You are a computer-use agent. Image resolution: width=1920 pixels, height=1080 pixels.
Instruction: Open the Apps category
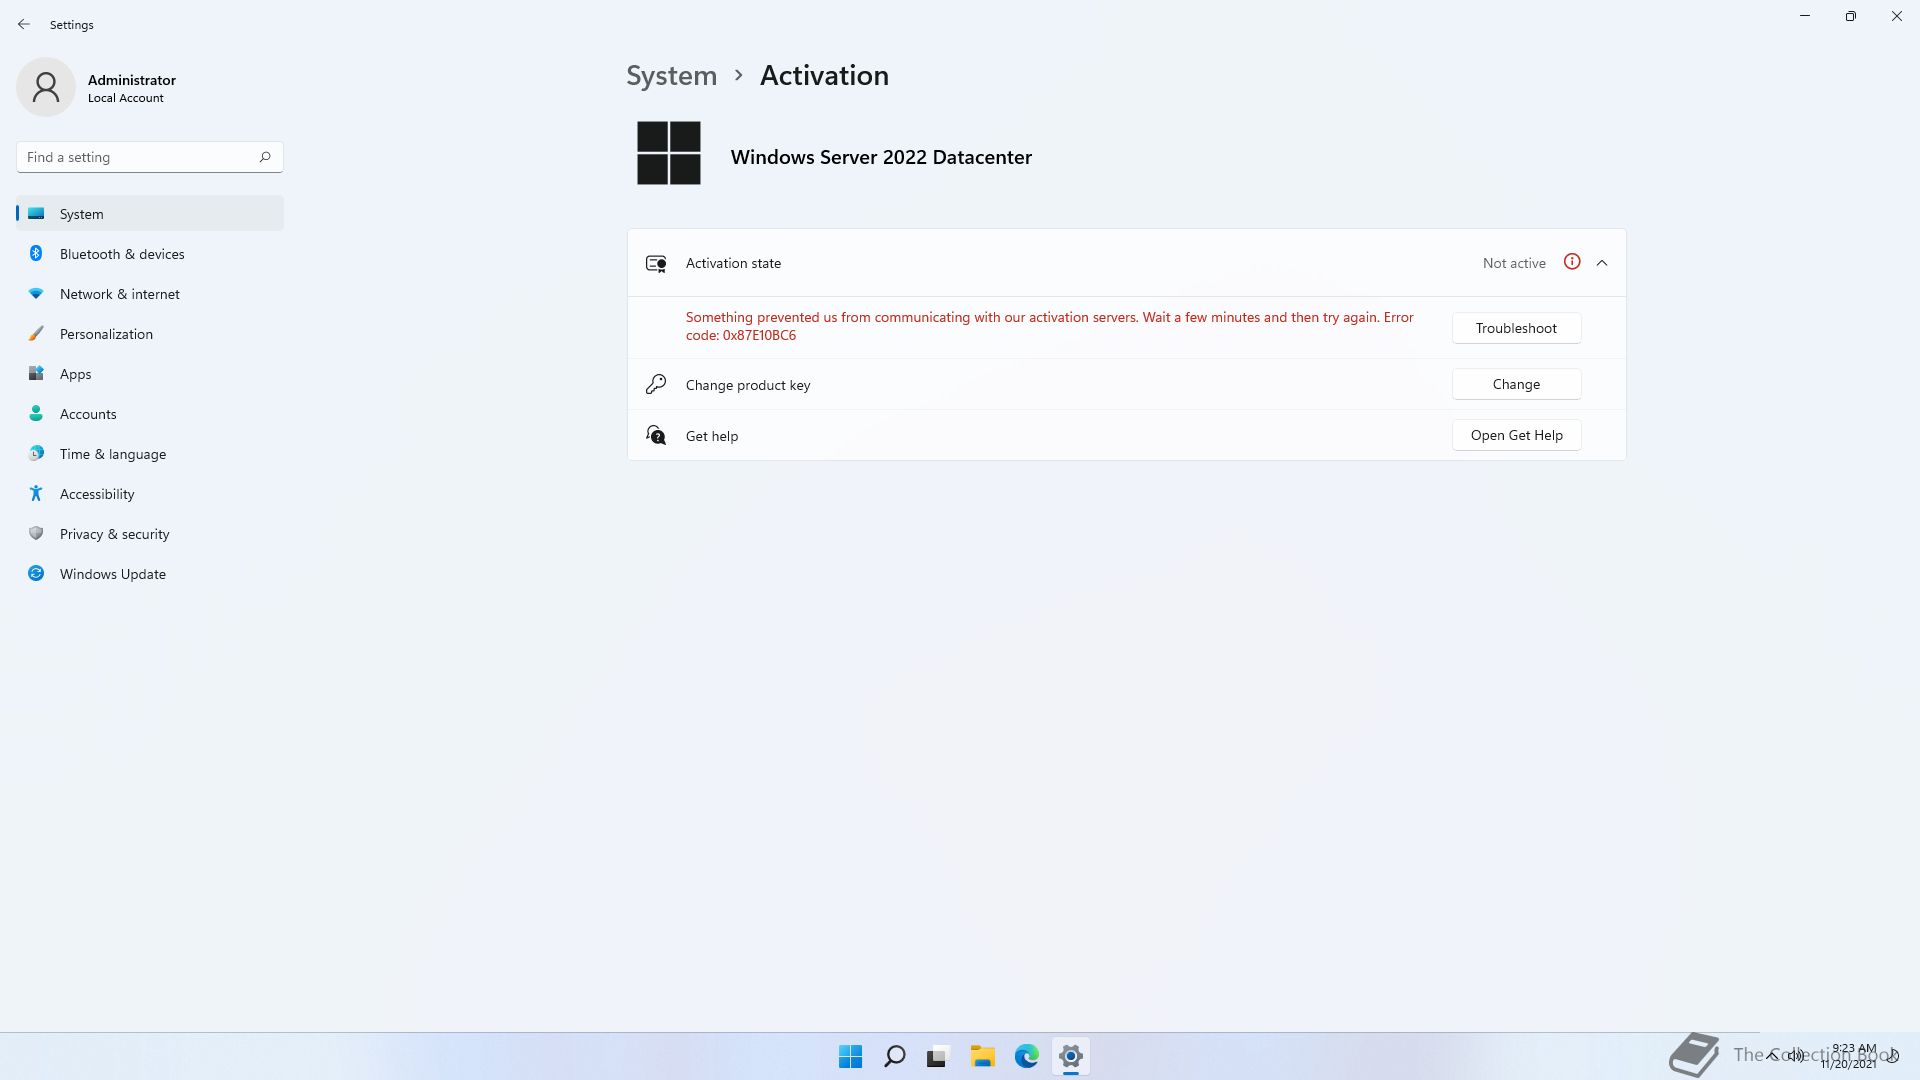coord(150,374)
